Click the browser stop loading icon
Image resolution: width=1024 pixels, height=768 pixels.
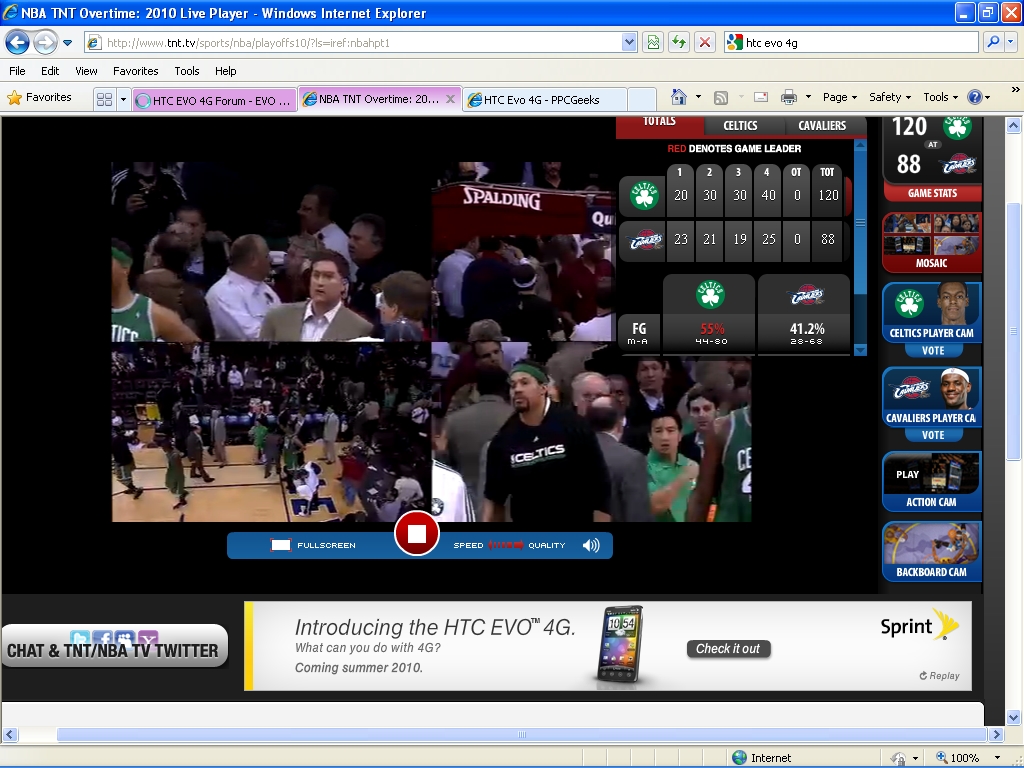tap(705, 42)
